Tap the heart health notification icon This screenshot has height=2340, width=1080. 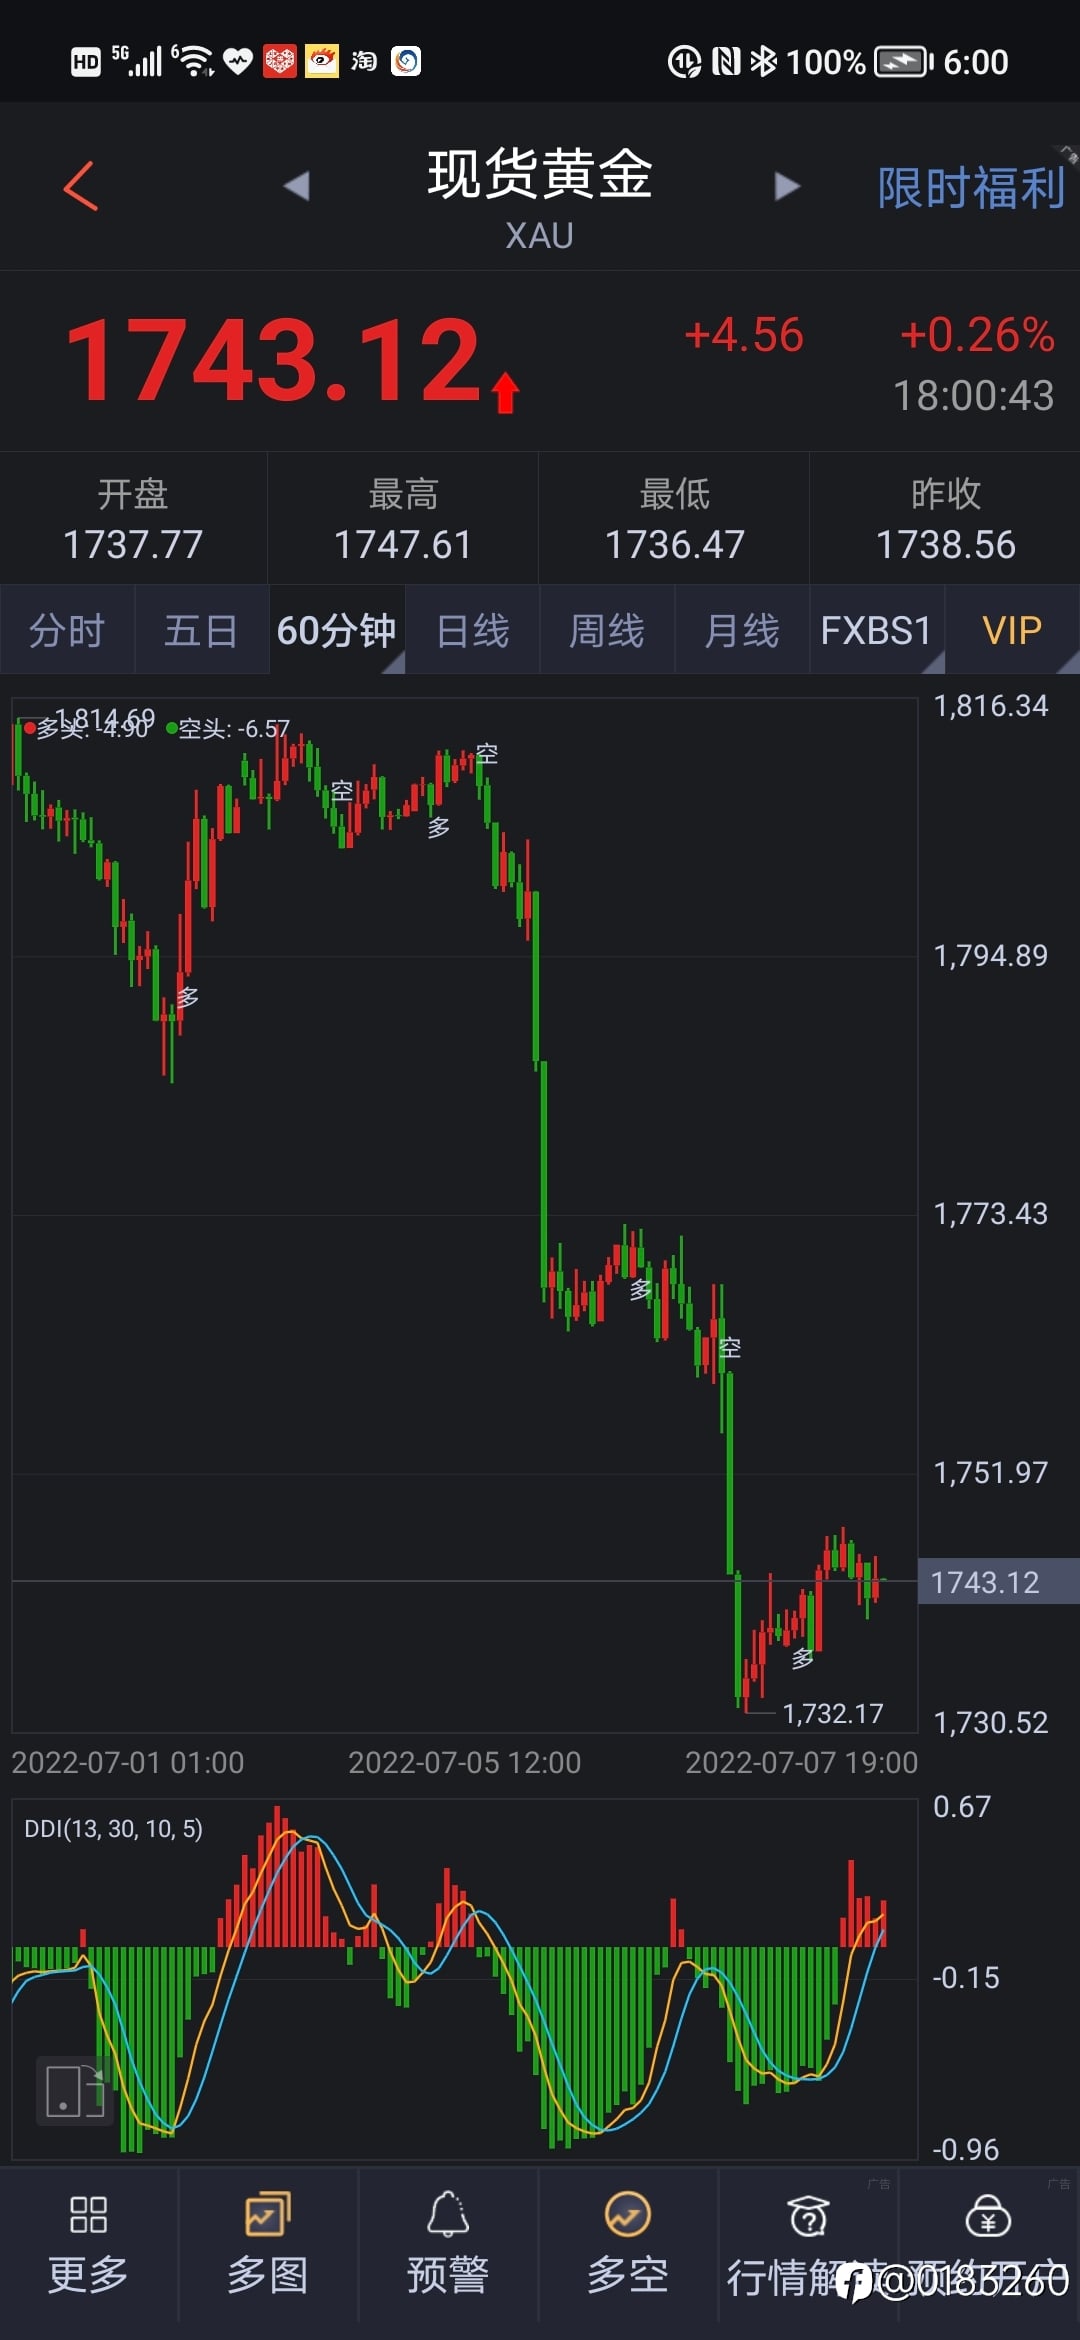click(238, 62)
